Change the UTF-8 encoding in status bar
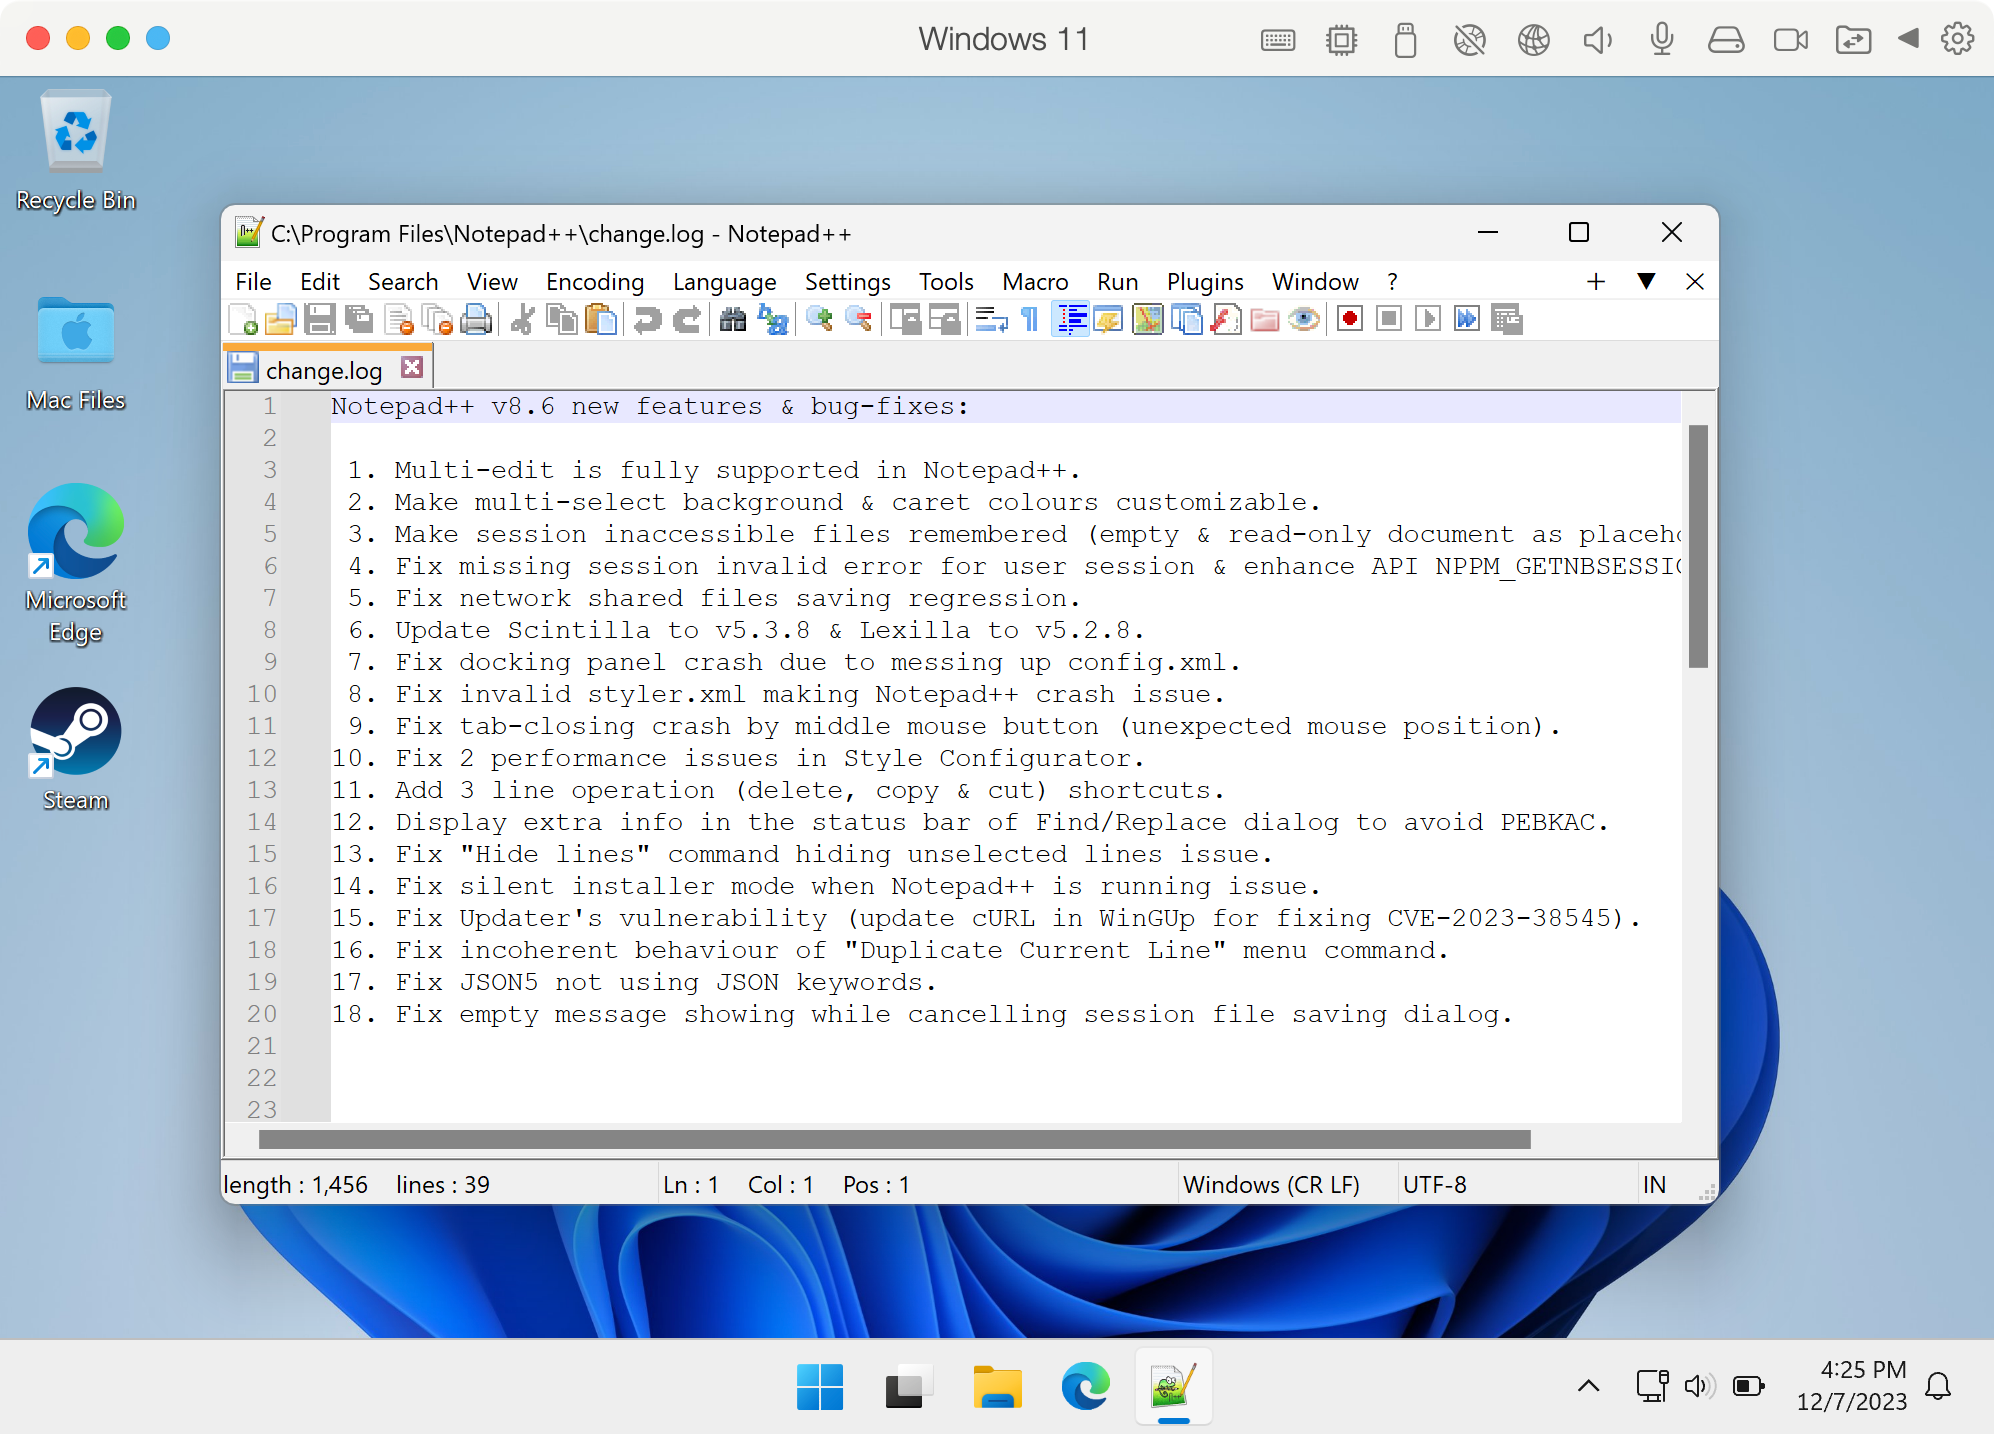Viewport: 1994px width, 1434px height. point(1436,1184)
